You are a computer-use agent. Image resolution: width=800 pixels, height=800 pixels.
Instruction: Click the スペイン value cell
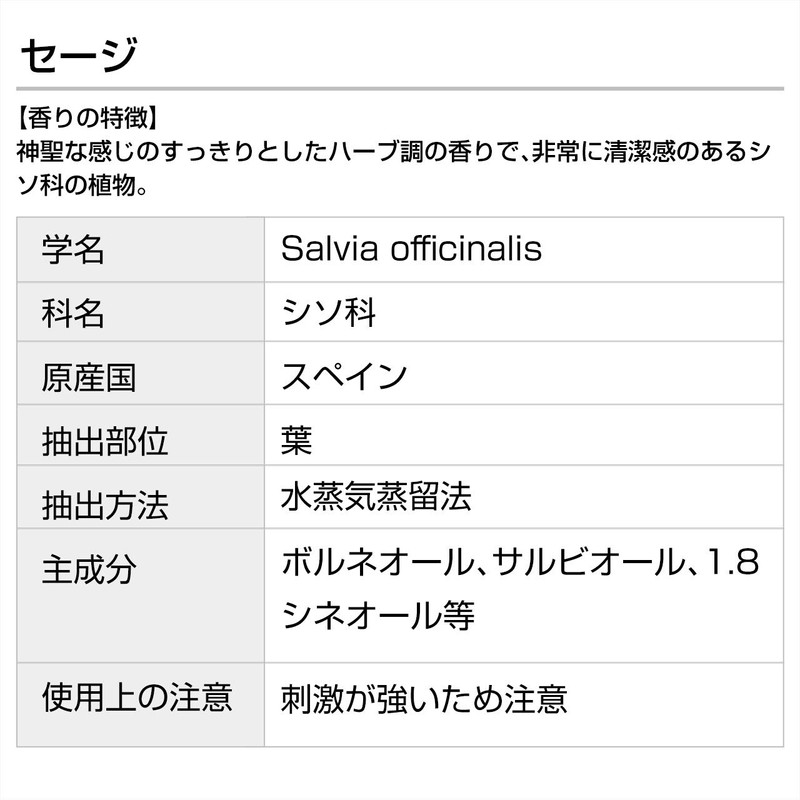pyautogui.click(x=345, y=377)
